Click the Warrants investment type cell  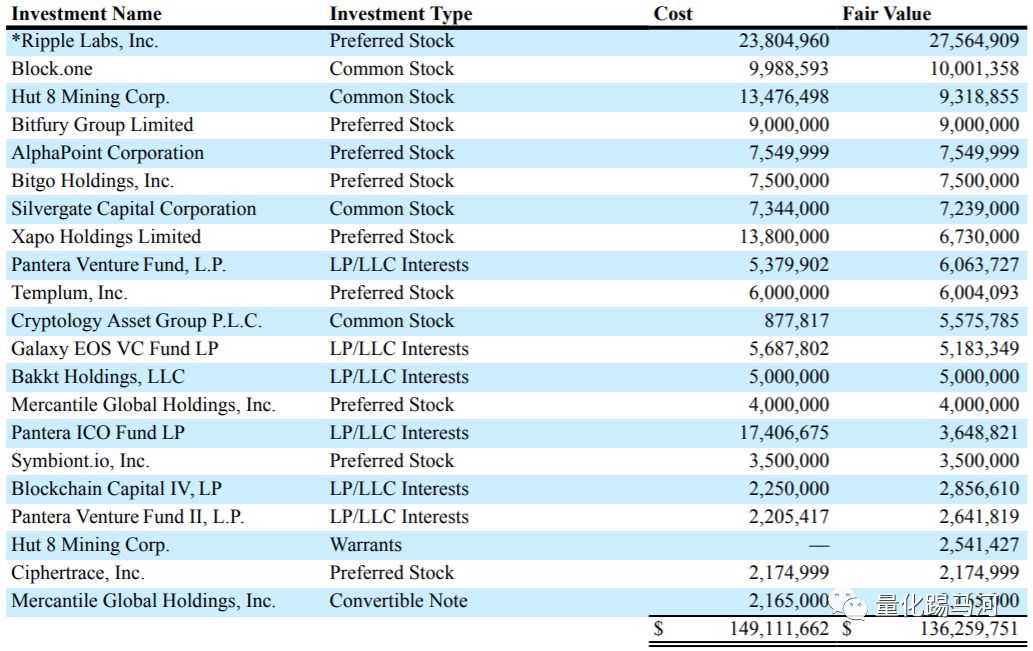coord(366,545)
